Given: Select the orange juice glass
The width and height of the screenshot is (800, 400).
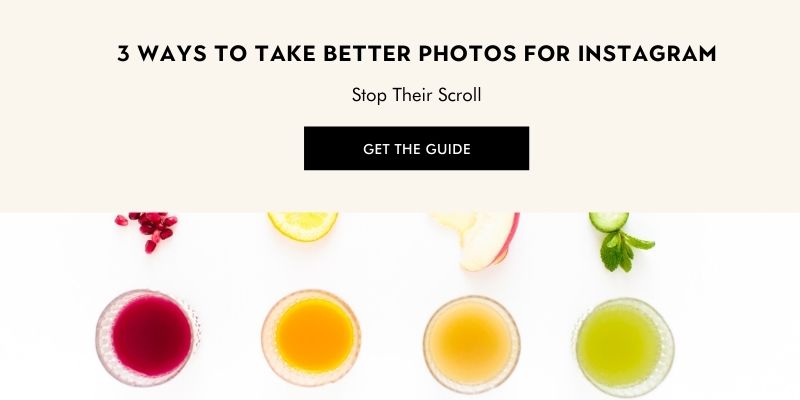Looking at the screenshot, I should pos(311,337).
